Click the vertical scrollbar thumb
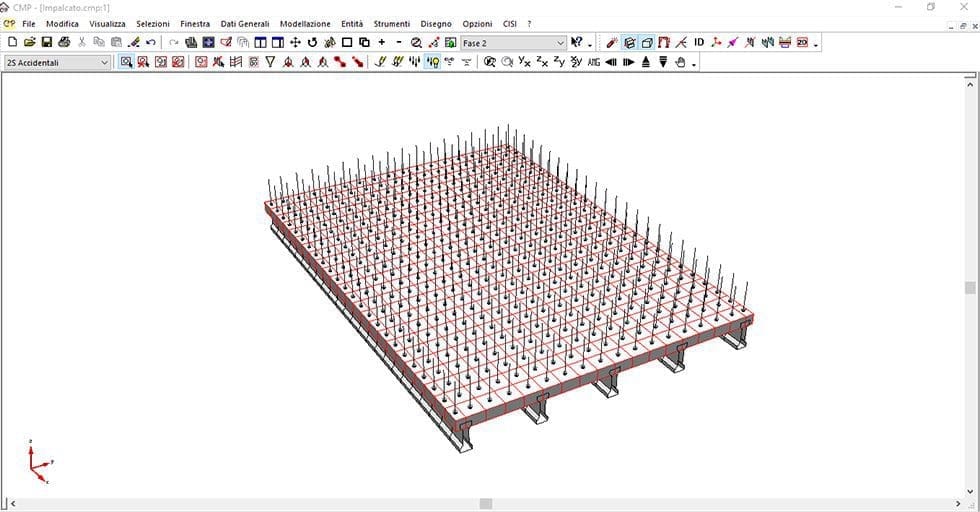This screenshot has height=512, width=980. [970, 288]
